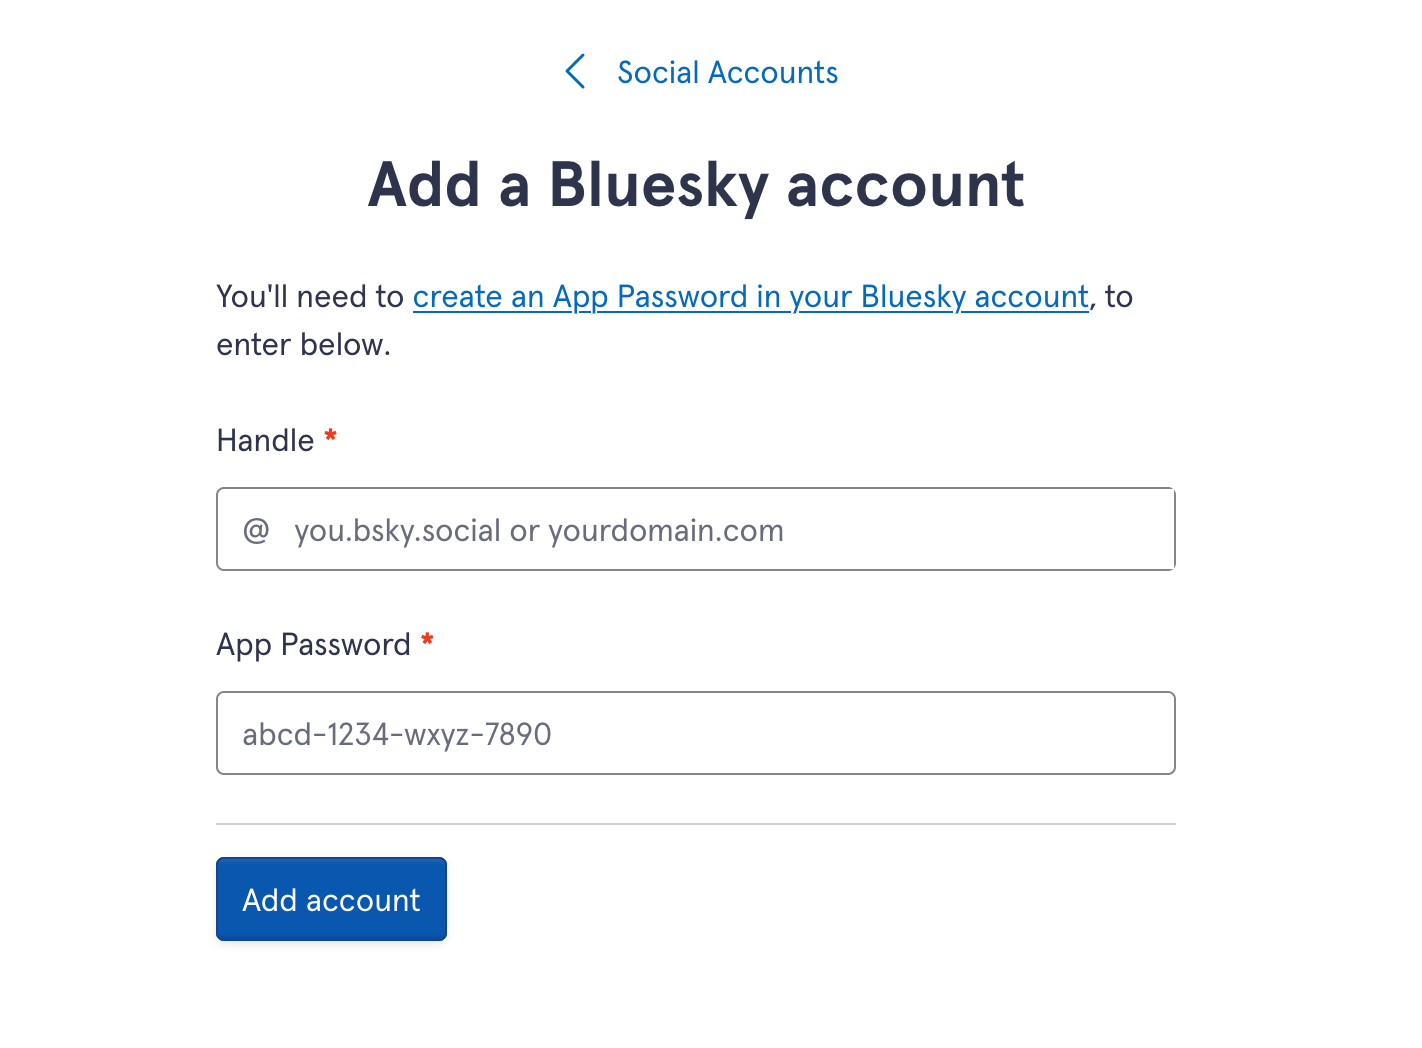The height and width of the screenshot is (1048, 1422).
Task: Select the you.bsky.social placeholder text area
Action: [x=538, y=529]
